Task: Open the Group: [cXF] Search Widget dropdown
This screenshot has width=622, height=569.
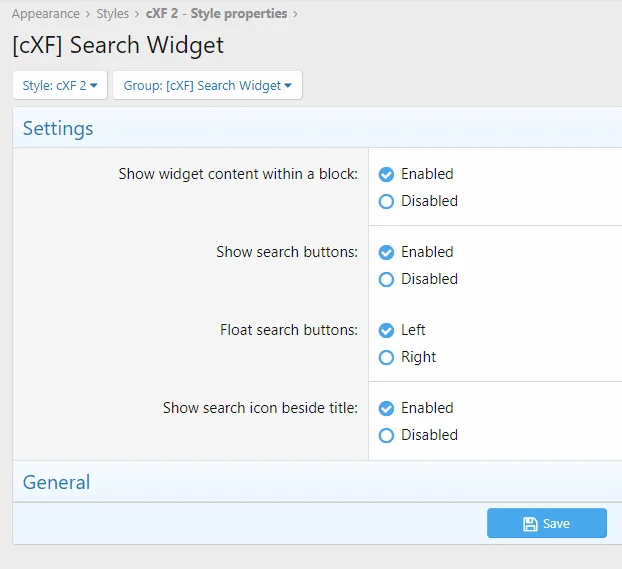Action: pos(207,86)
